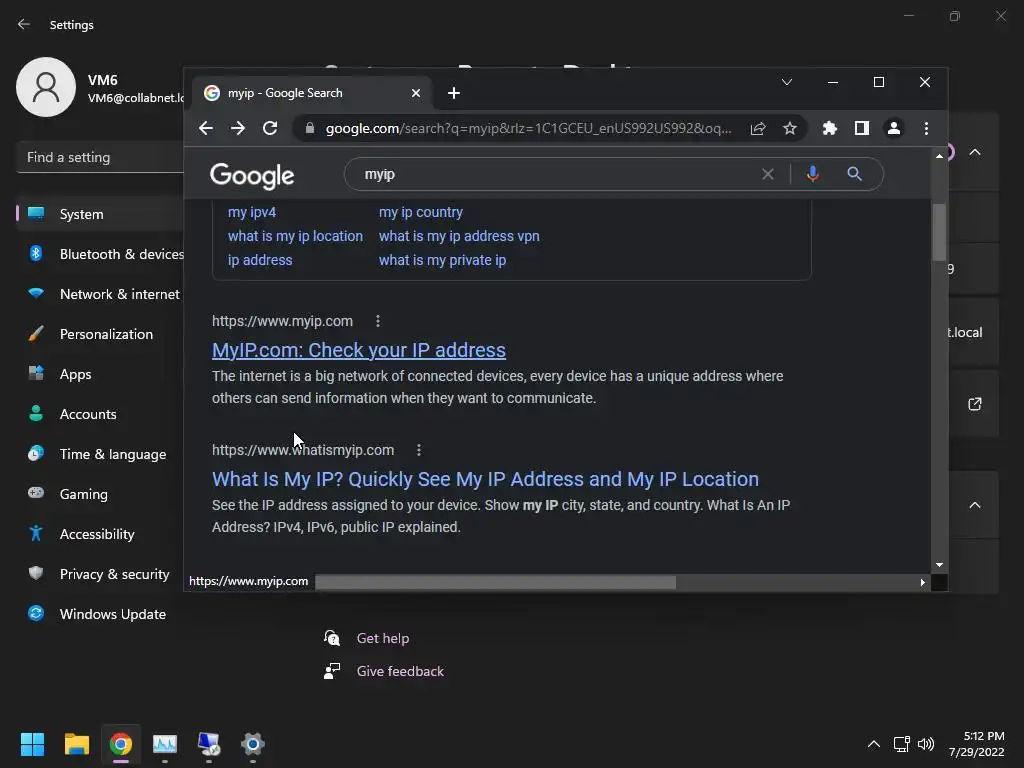1024x768 pixels.
Task: Collapse the upper Settings section chevron
Action: [x=974, y=152]
